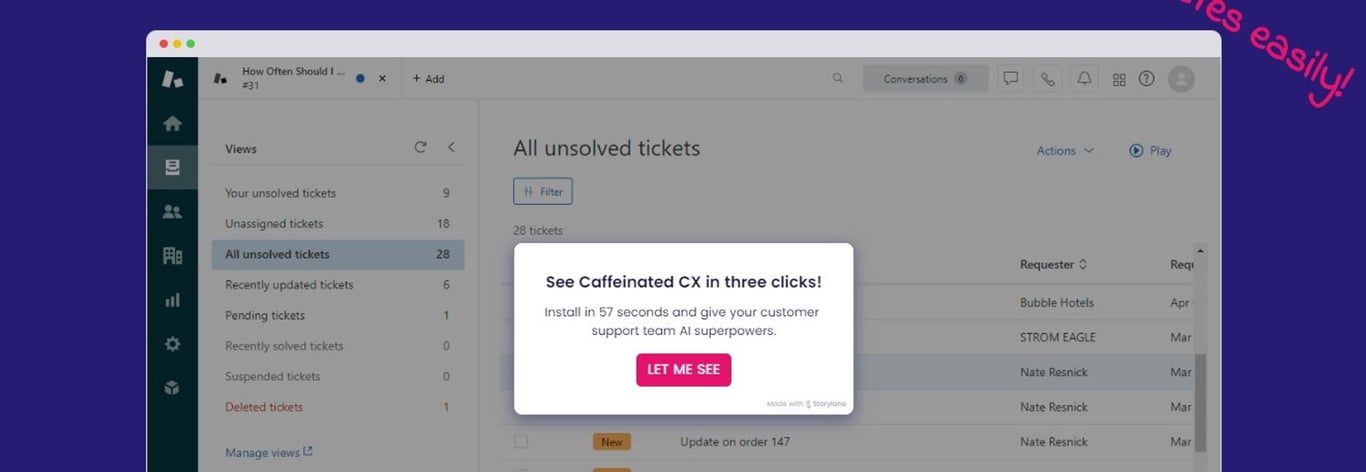
Task: Expand the Actions dropdown
Action: tap(1065, 151)
